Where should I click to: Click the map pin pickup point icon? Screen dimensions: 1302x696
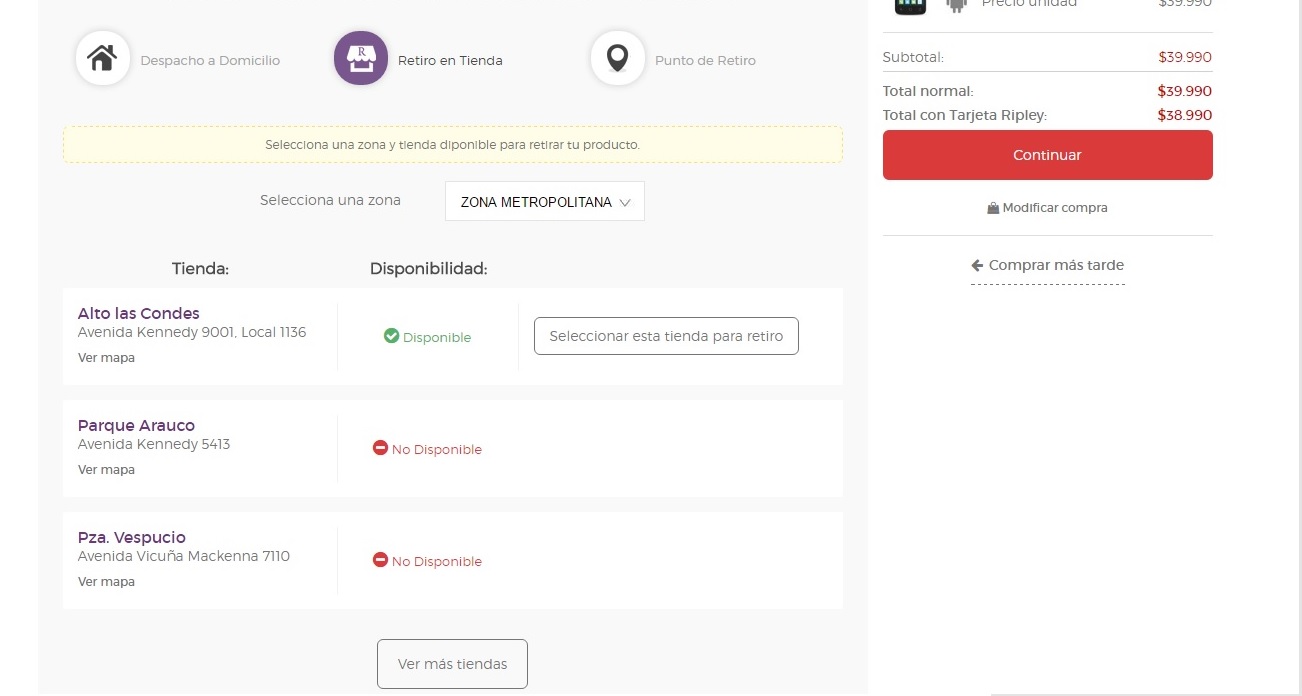point(617,59)
